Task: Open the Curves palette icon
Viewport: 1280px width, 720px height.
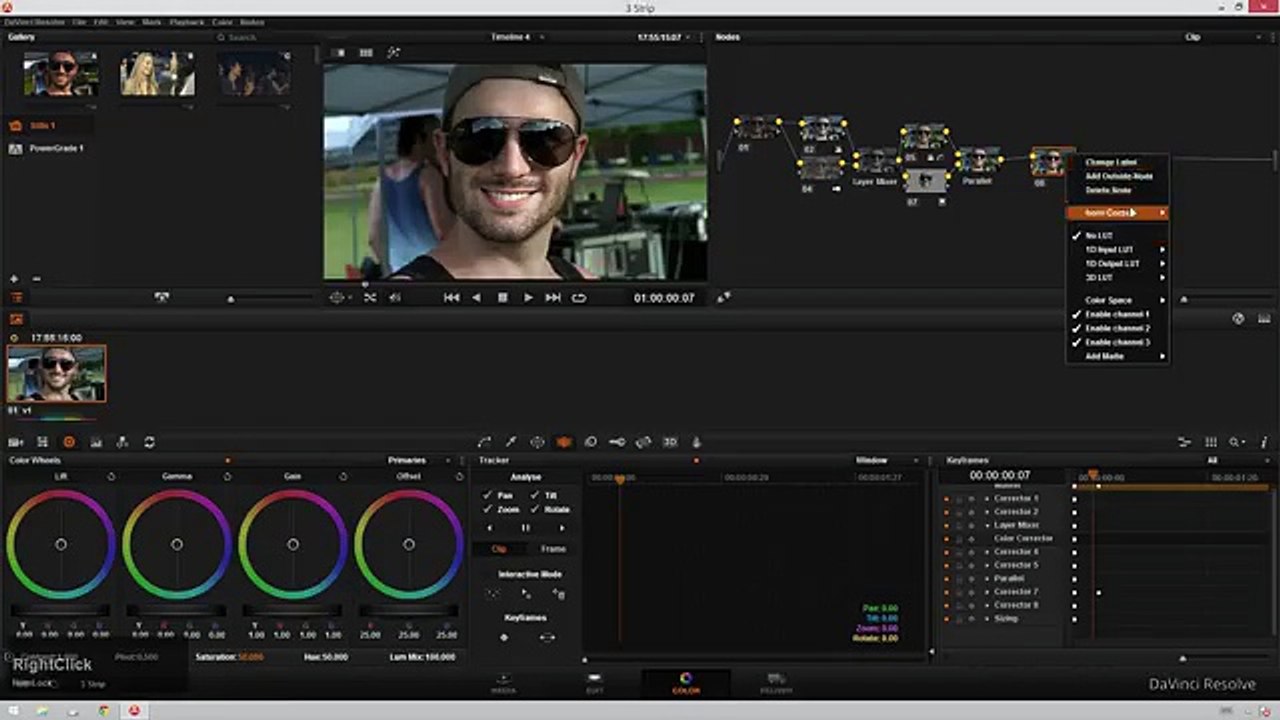Action: [x=485, y=442]
